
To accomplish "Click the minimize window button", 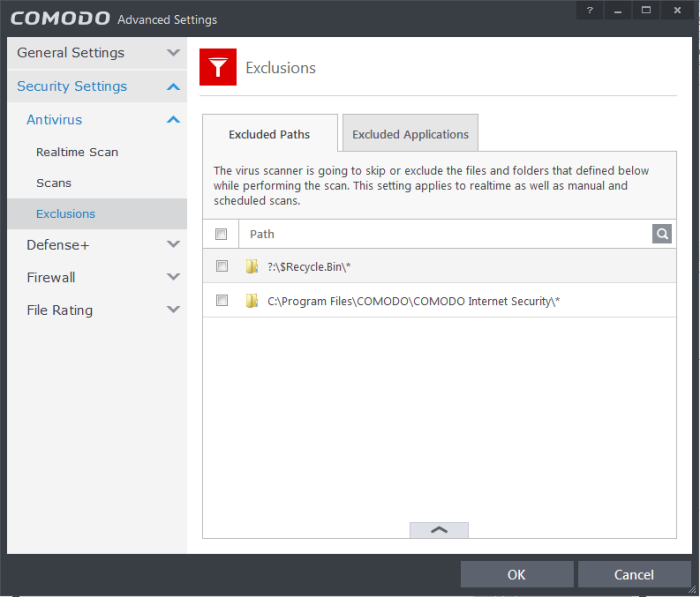I will [x=617, y=10].
